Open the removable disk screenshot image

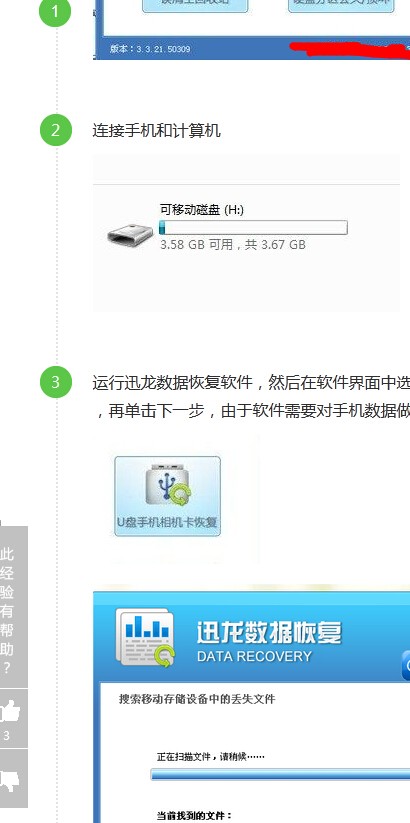click(247, 233)
